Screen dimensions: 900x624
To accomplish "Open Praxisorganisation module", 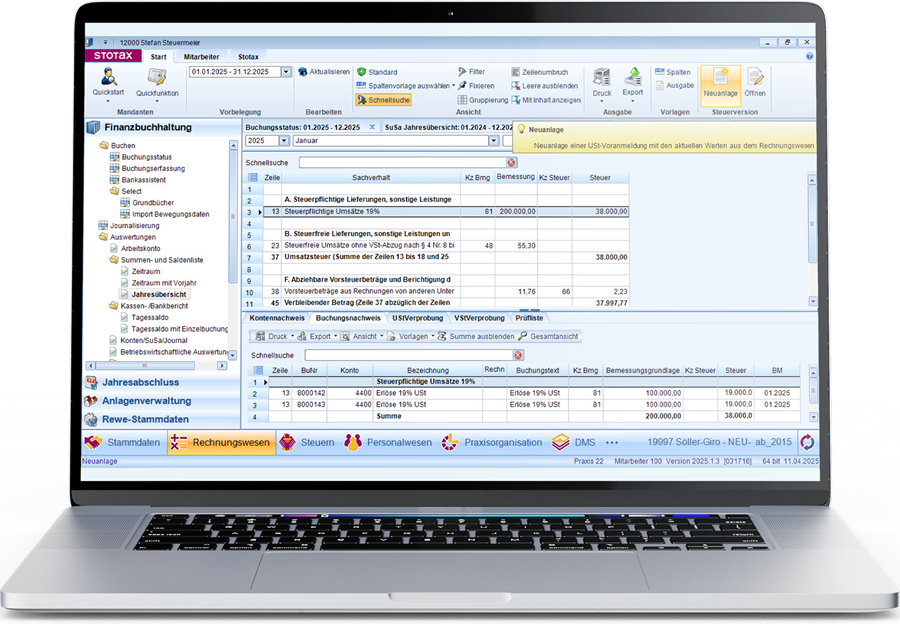I will click(x=492, y=443).
